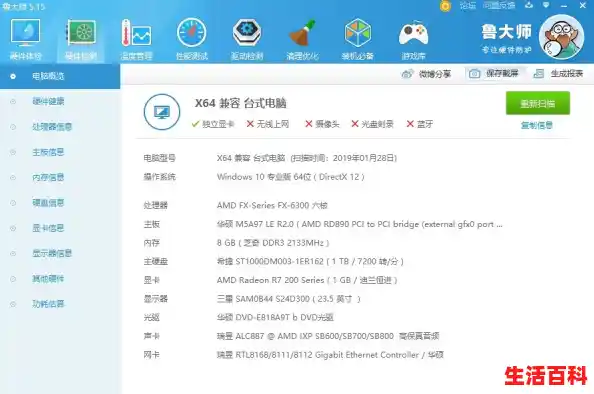Click the 8 GB DDR3 2133MHz memory value

point(273,243)
